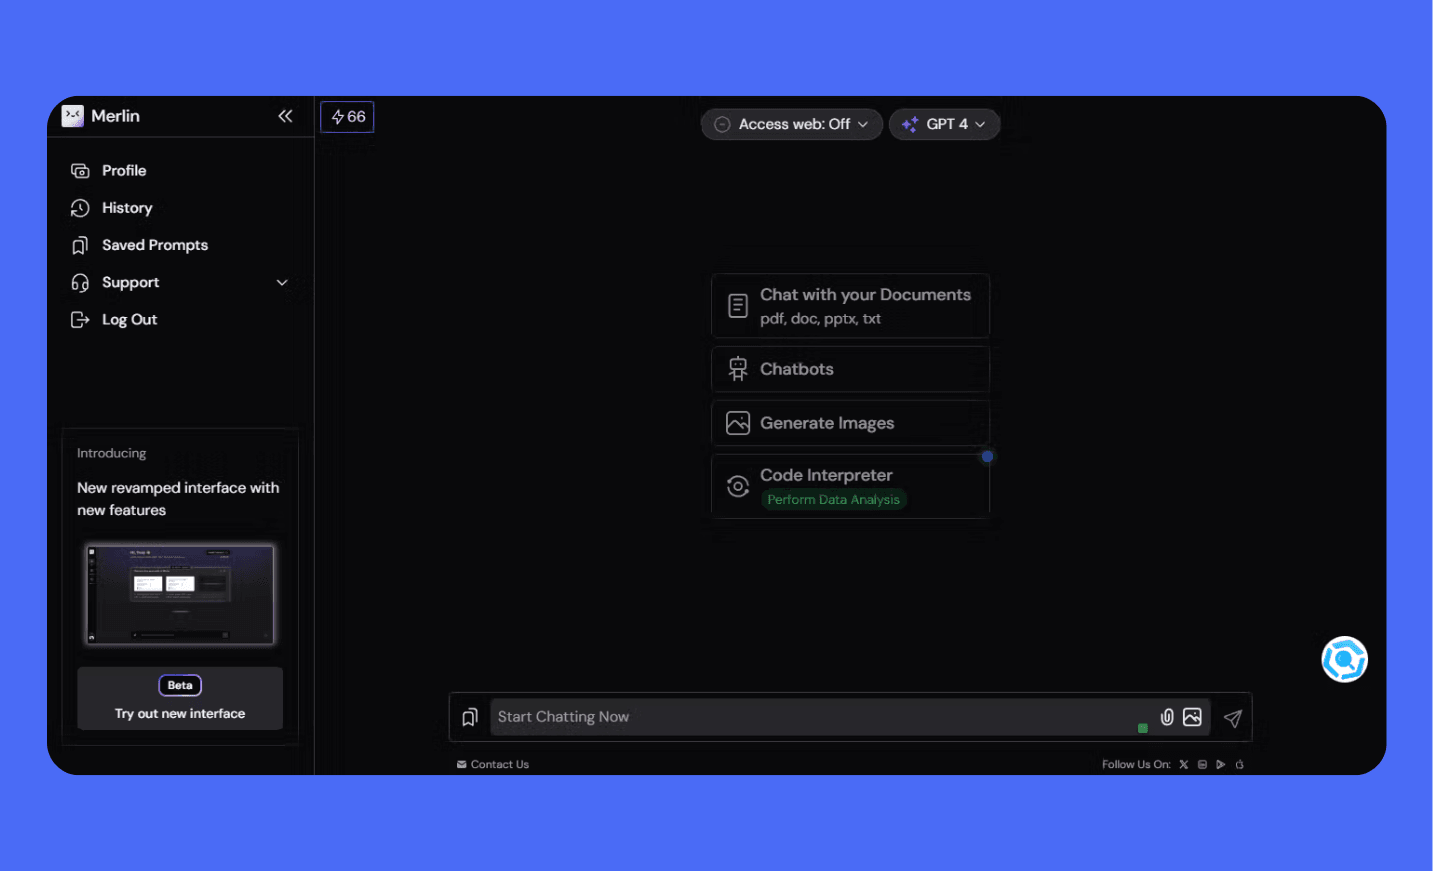Send message with paper plane icon

pyautogui.click(x=1233, y=718)
